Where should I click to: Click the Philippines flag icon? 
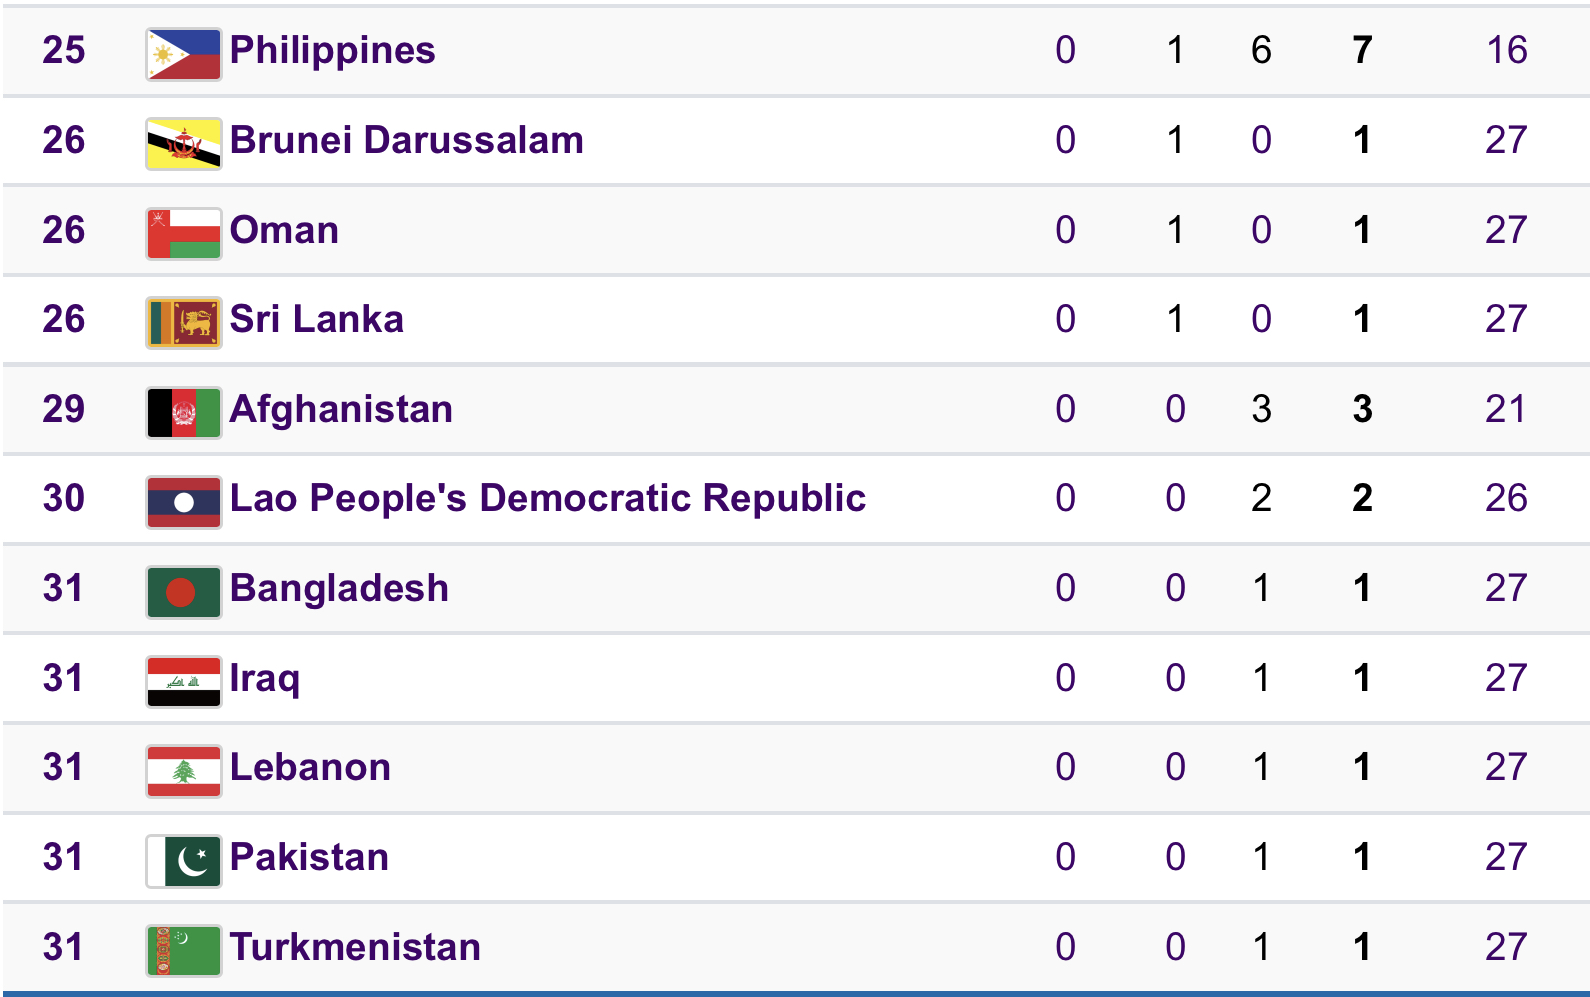tap(183, 54)
